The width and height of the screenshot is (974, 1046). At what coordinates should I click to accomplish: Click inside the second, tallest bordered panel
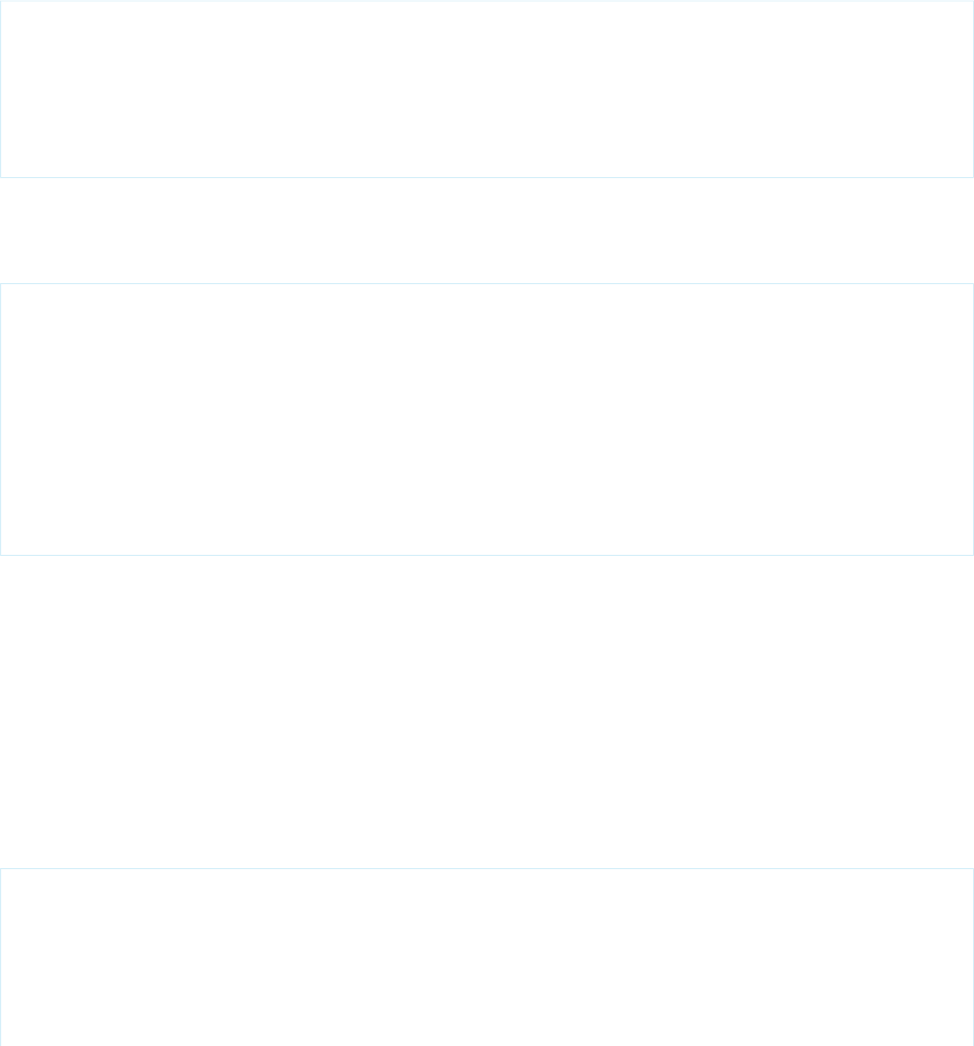pos(487,419)
